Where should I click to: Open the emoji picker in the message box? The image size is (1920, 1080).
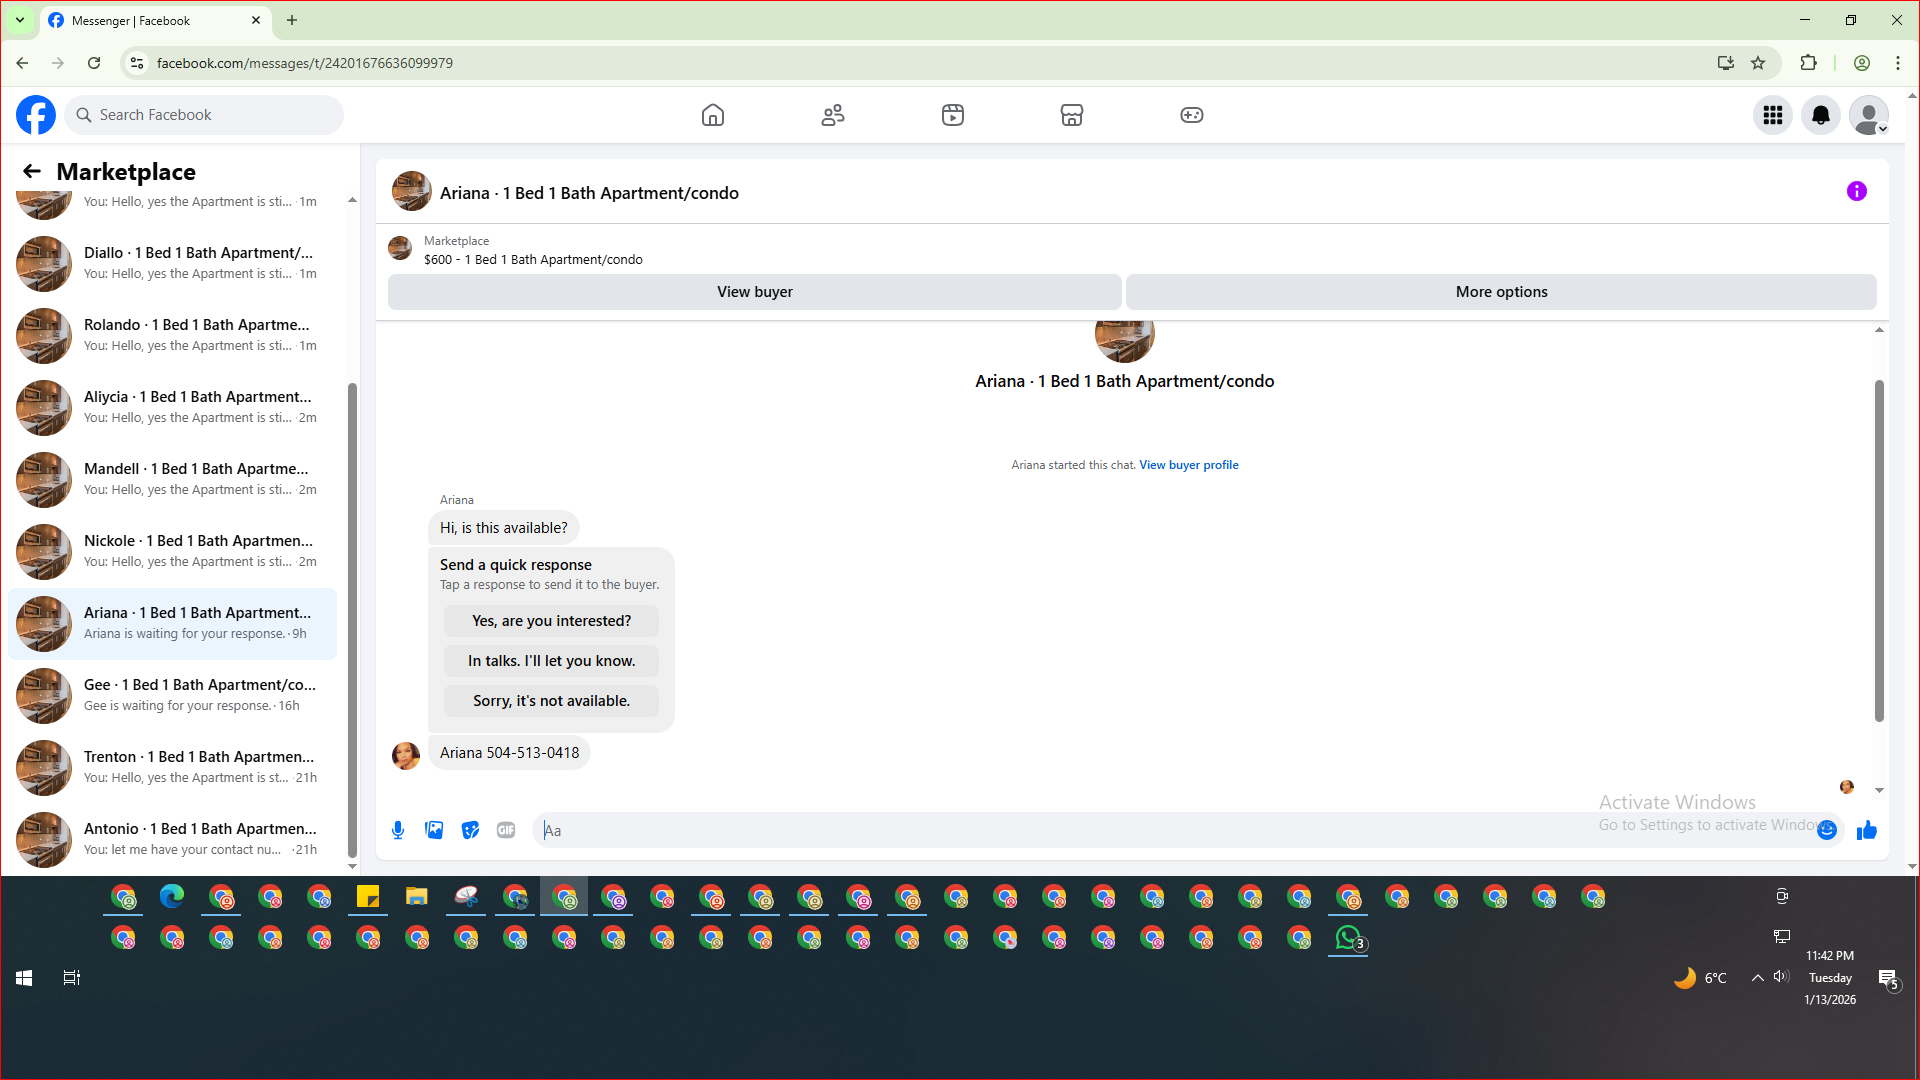pos(1827,830)
